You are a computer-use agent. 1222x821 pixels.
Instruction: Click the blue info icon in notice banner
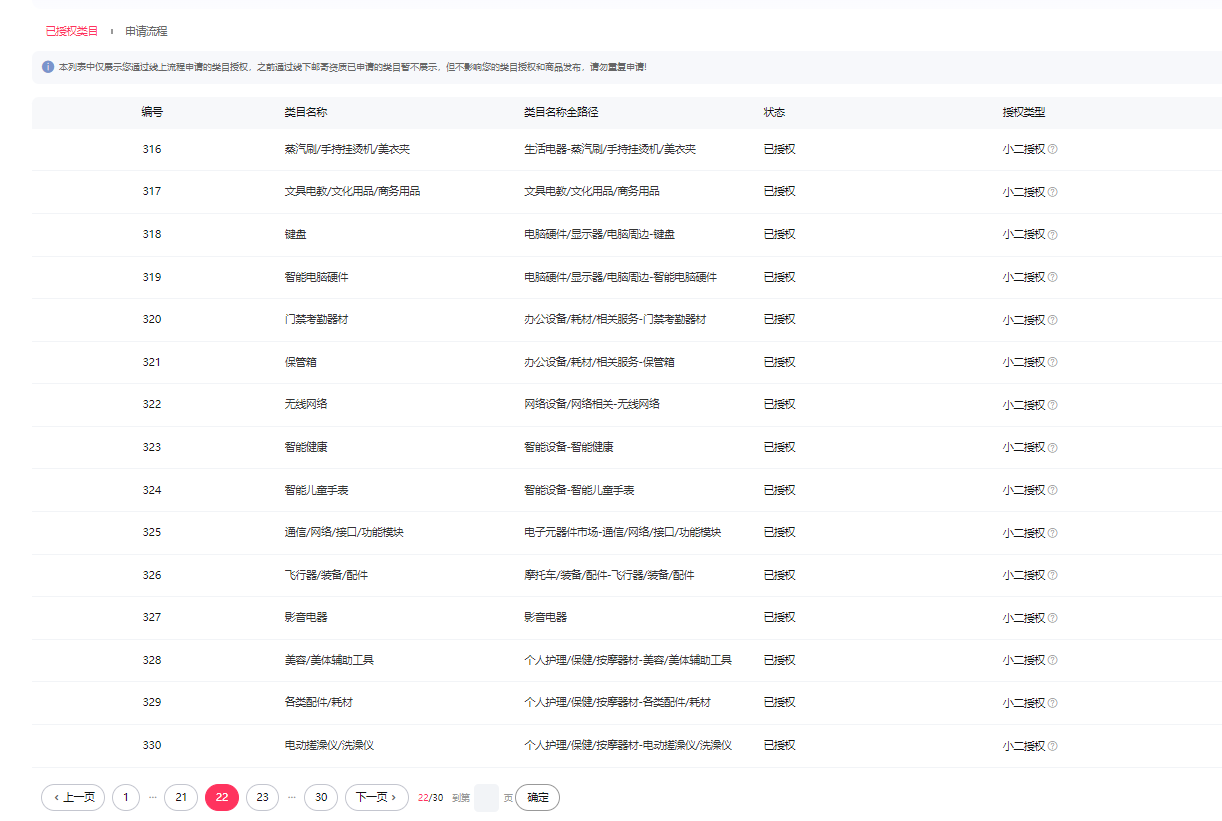tap(48, 67)
